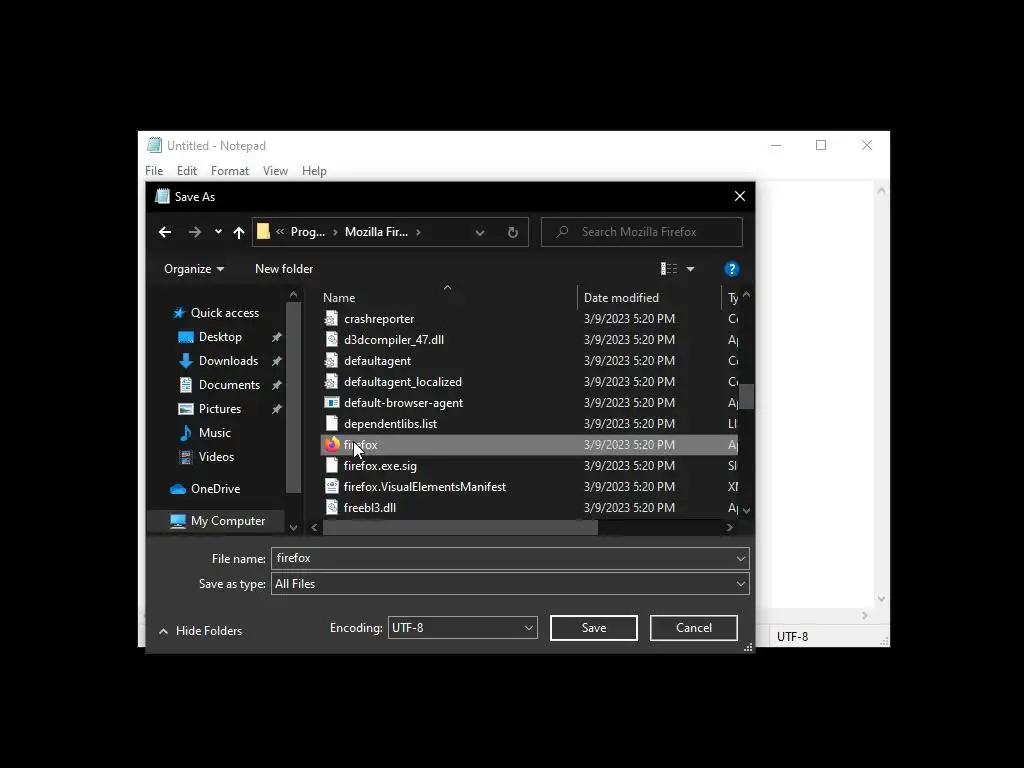1024x768 pixels.
Task: Click the File name input field
Action: (502, 558)
